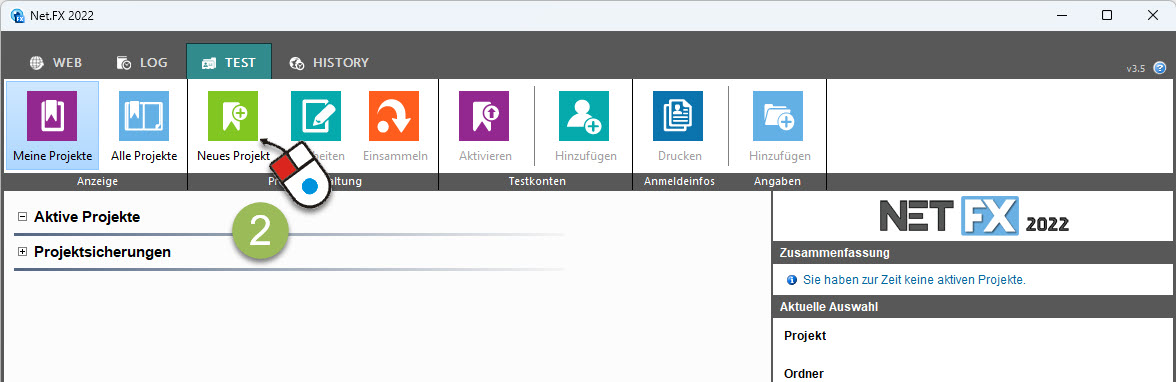The width and height of the screenshot is (1176, 382).
Task: Click the Projektsicherungen heading text
Action: pos(103,252)
